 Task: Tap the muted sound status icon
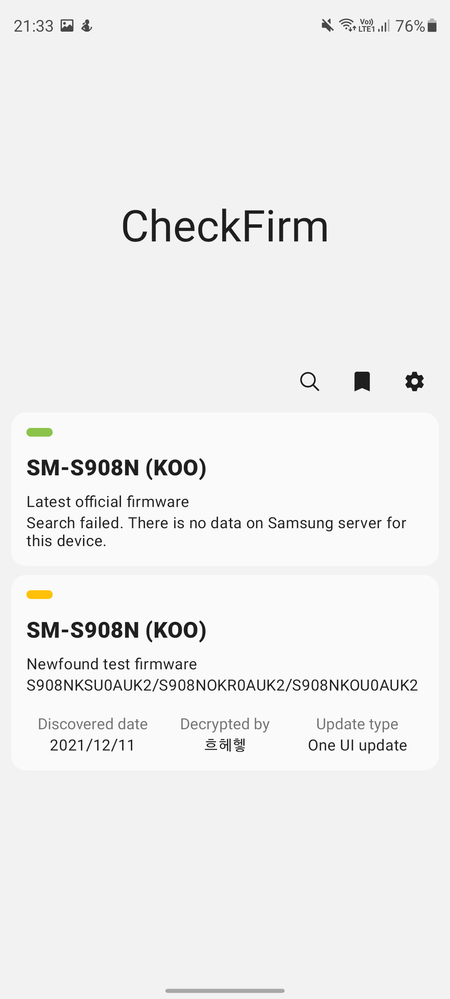coord(327,25)
